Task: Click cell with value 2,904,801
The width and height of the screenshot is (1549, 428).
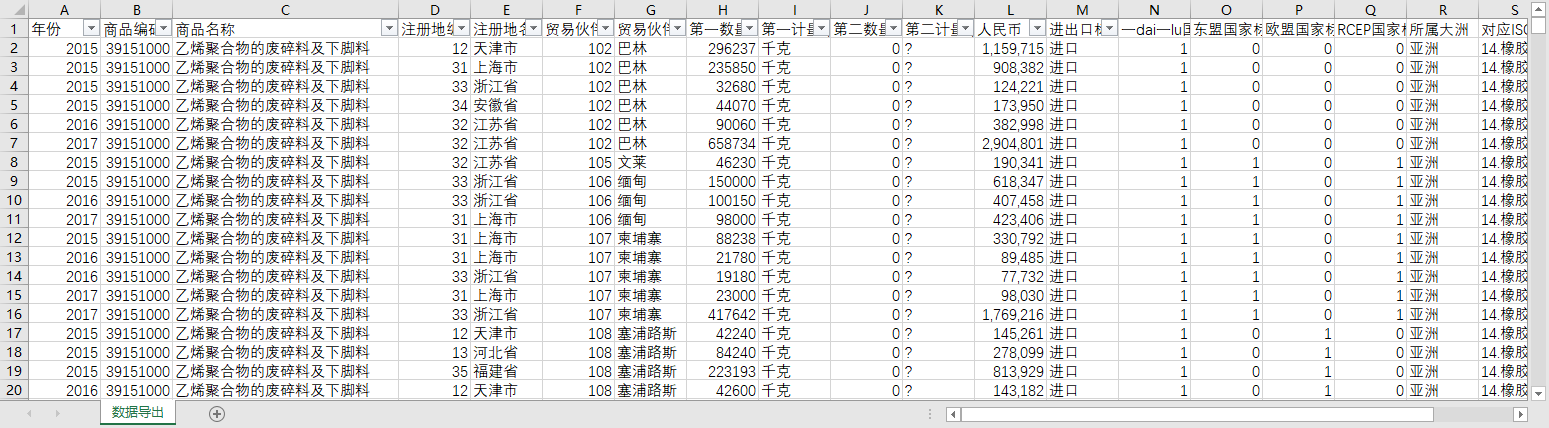Action: (x=1011, y=143)
